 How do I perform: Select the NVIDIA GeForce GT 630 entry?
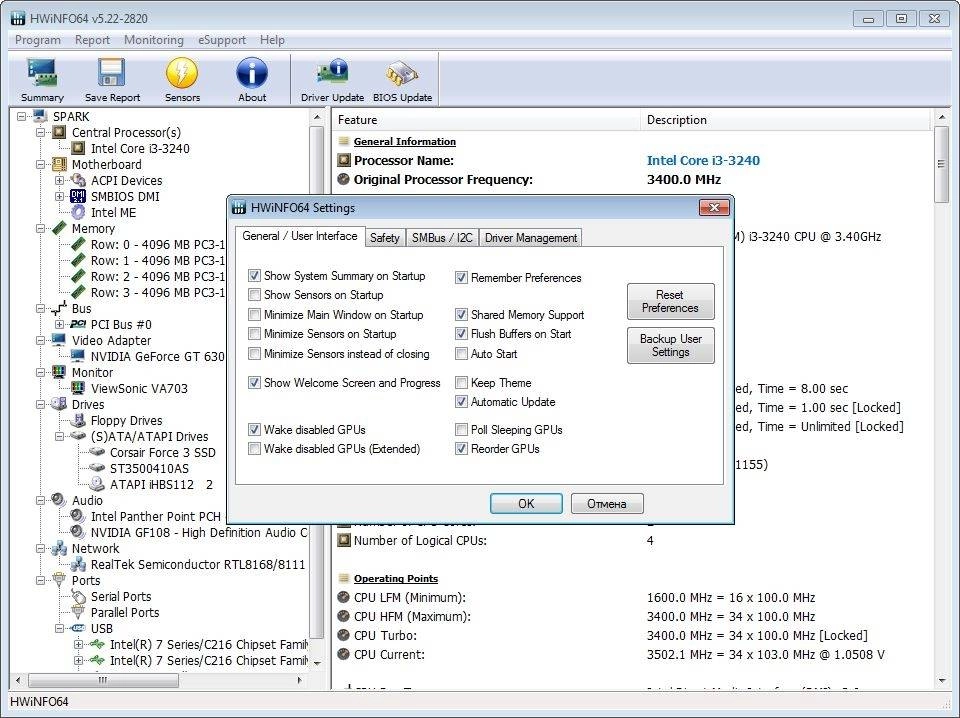(157, 356)
